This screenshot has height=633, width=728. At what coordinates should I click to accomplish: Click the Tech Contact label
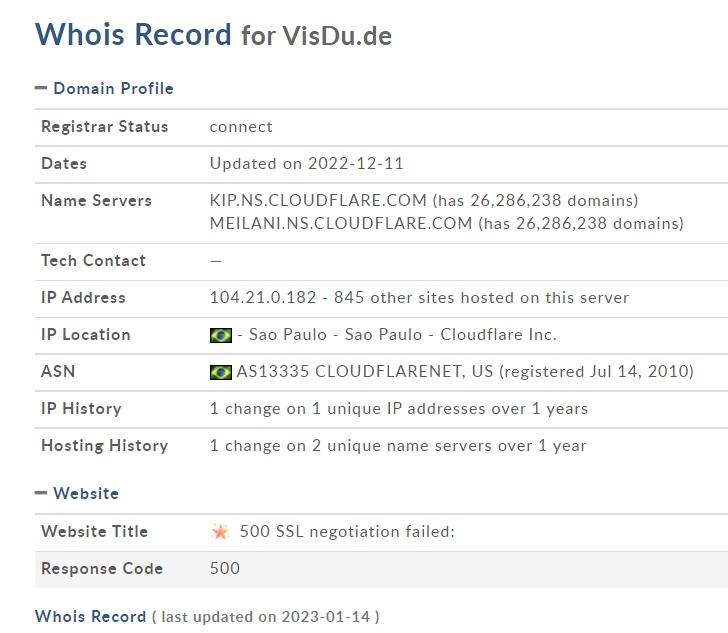click(x=93, y=260)
